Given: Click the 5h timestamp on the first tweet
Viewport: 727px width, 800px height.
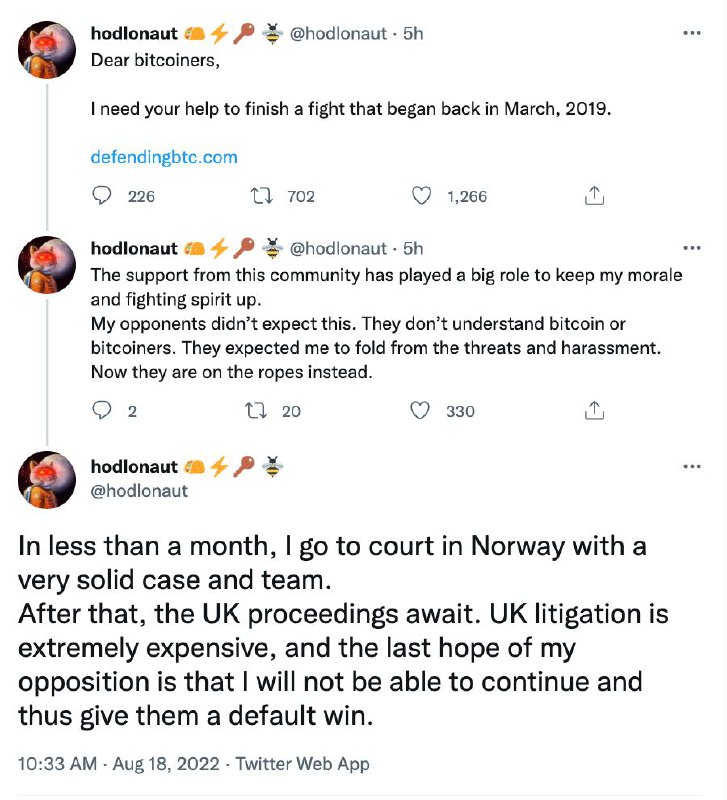Looking at the screenshot, I should click(x=412, y=34).
